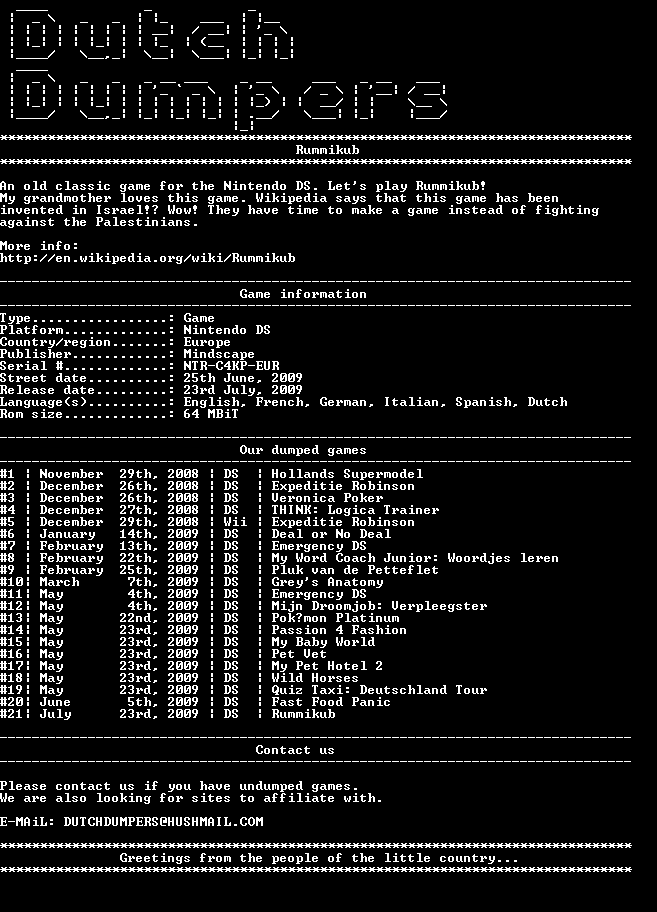Click 'Pluk van de Petteflet' entry
The image size is (657, 912).
[355, 570]
